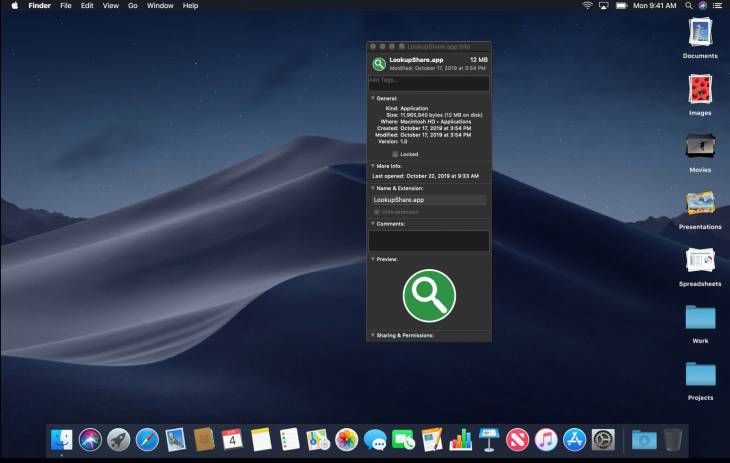Enable the Locked checkbox
Image resolution: width=730 pixels, height=463 pixels.
[x=395, y=154]
